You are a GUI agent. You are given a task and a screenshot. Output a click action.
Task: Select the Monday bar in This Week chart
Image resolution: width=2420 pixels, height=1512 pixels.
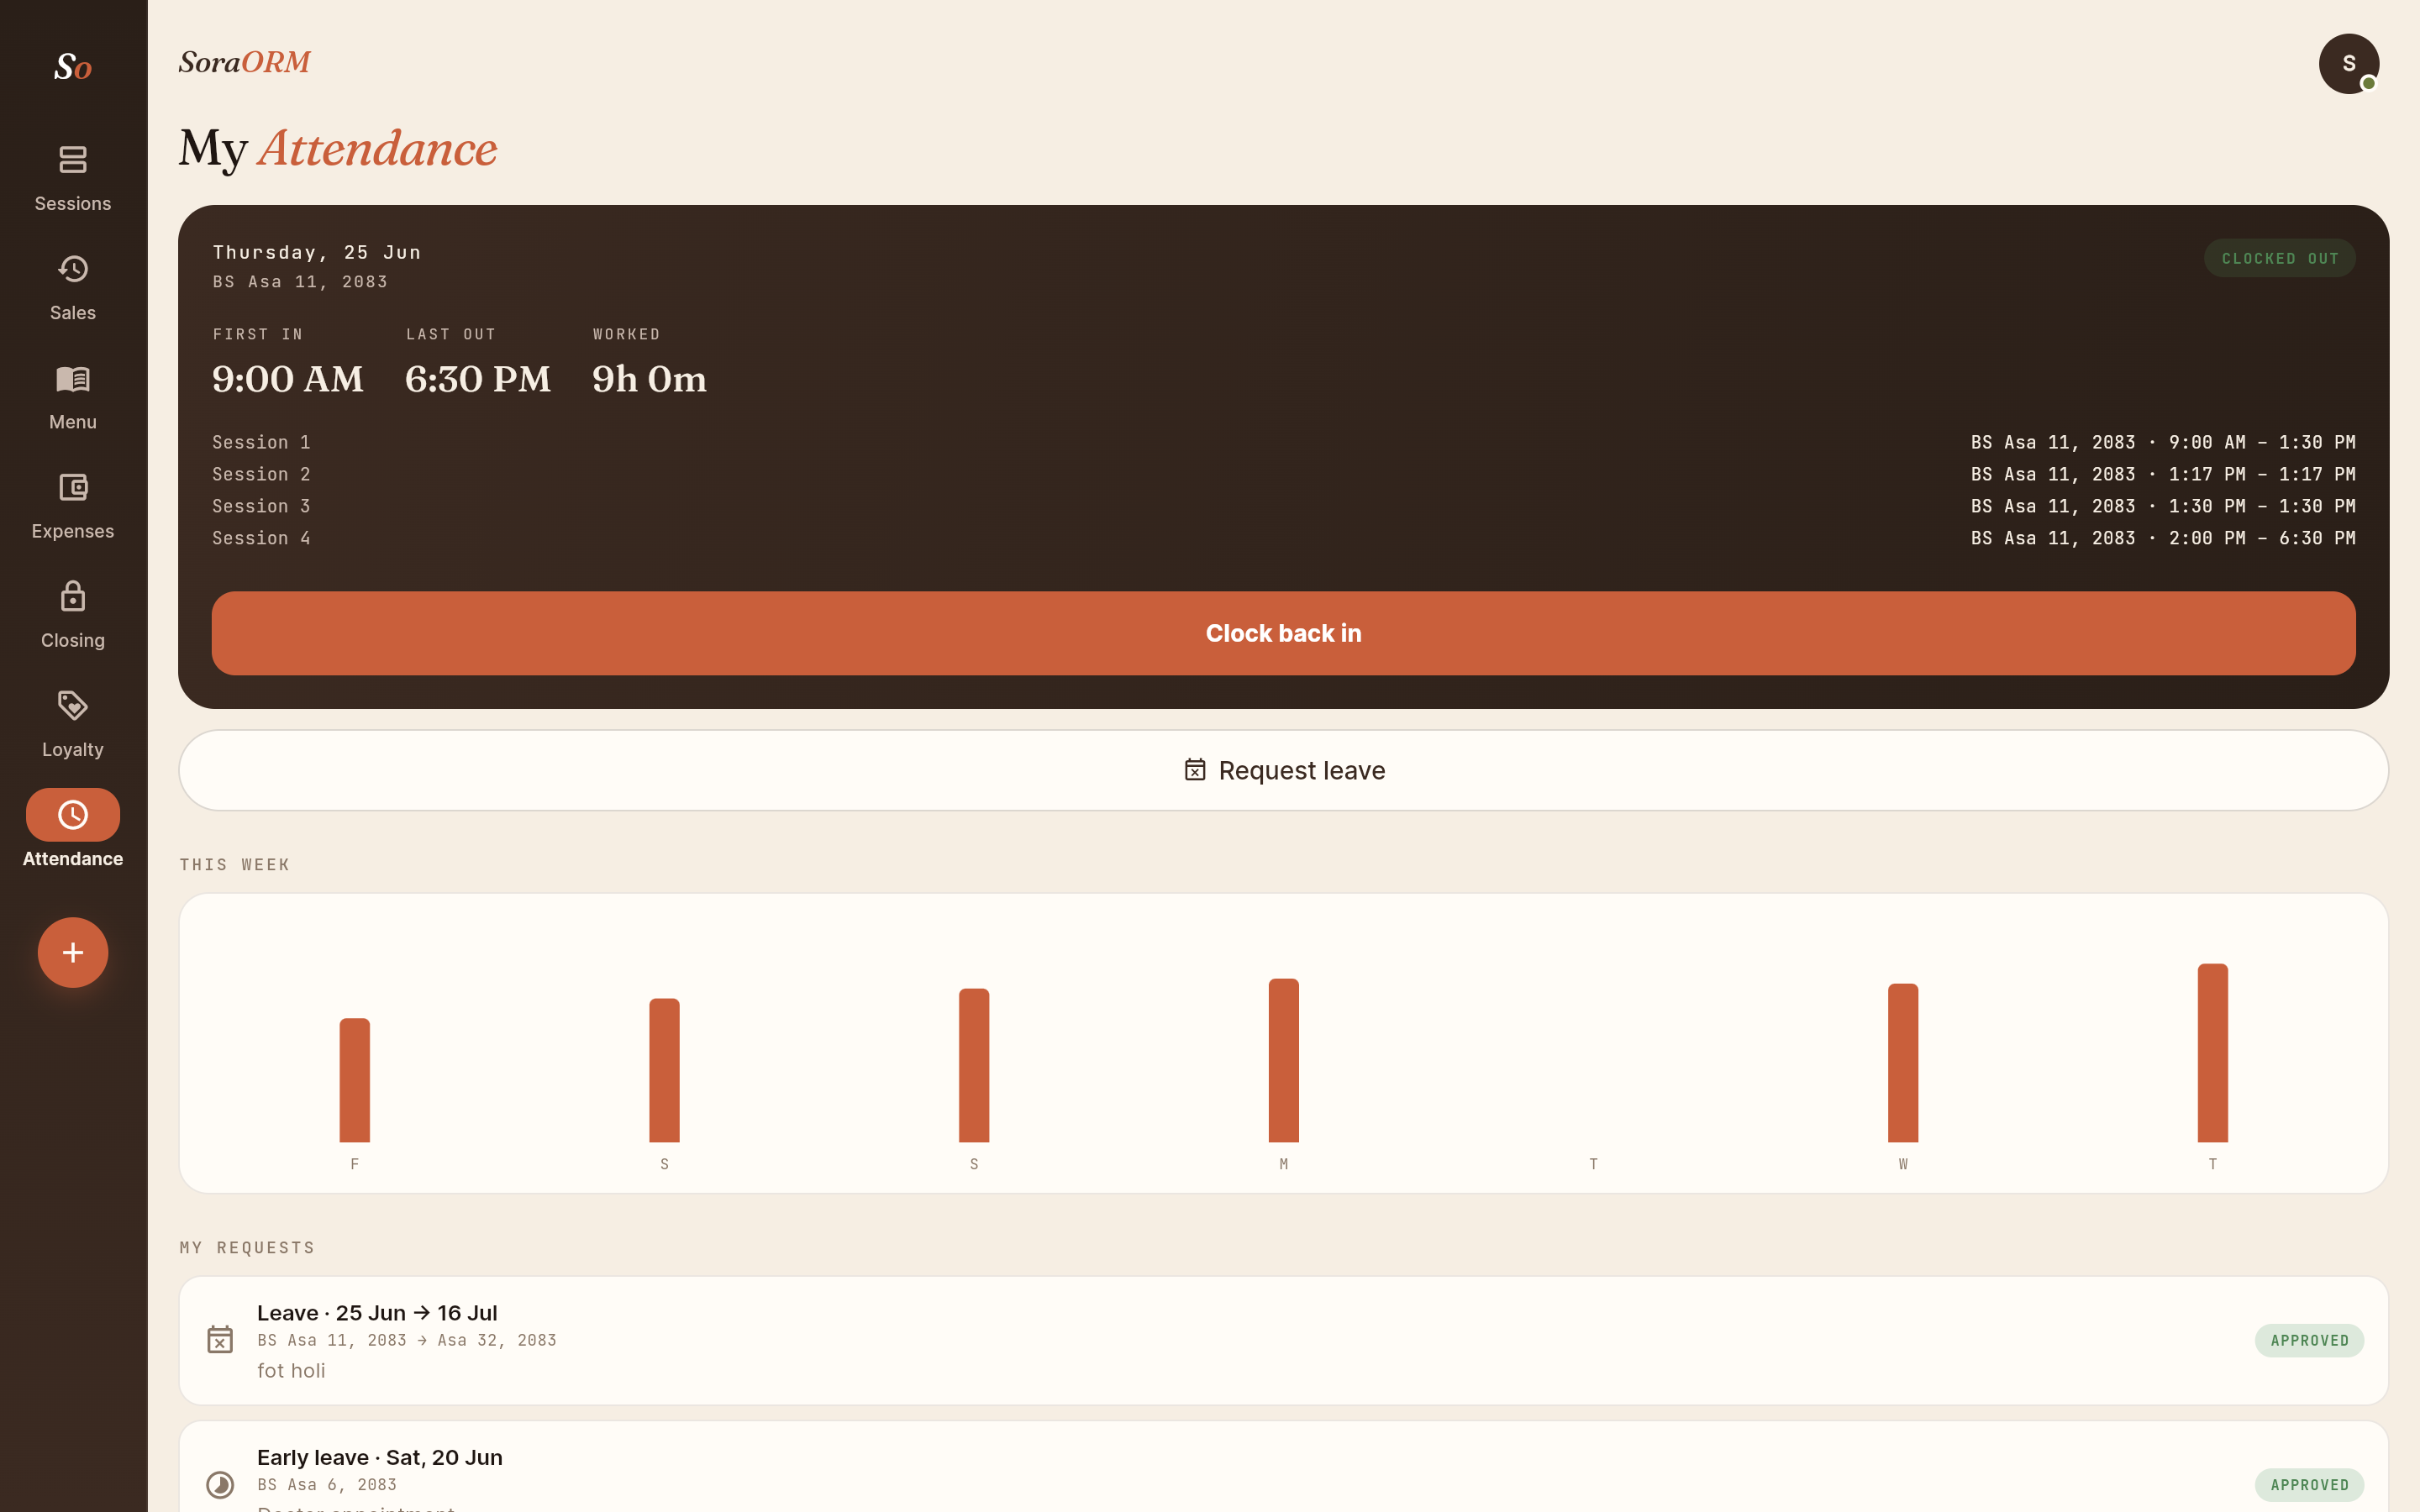[x=1283, y=1060]
